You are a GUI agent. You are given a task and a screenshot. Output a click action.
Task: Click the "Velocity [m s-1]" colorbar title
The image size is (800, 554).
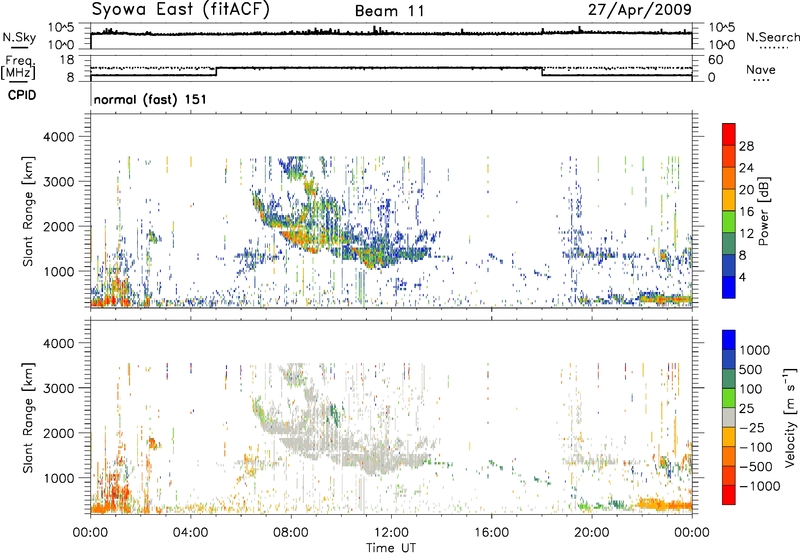790,417
